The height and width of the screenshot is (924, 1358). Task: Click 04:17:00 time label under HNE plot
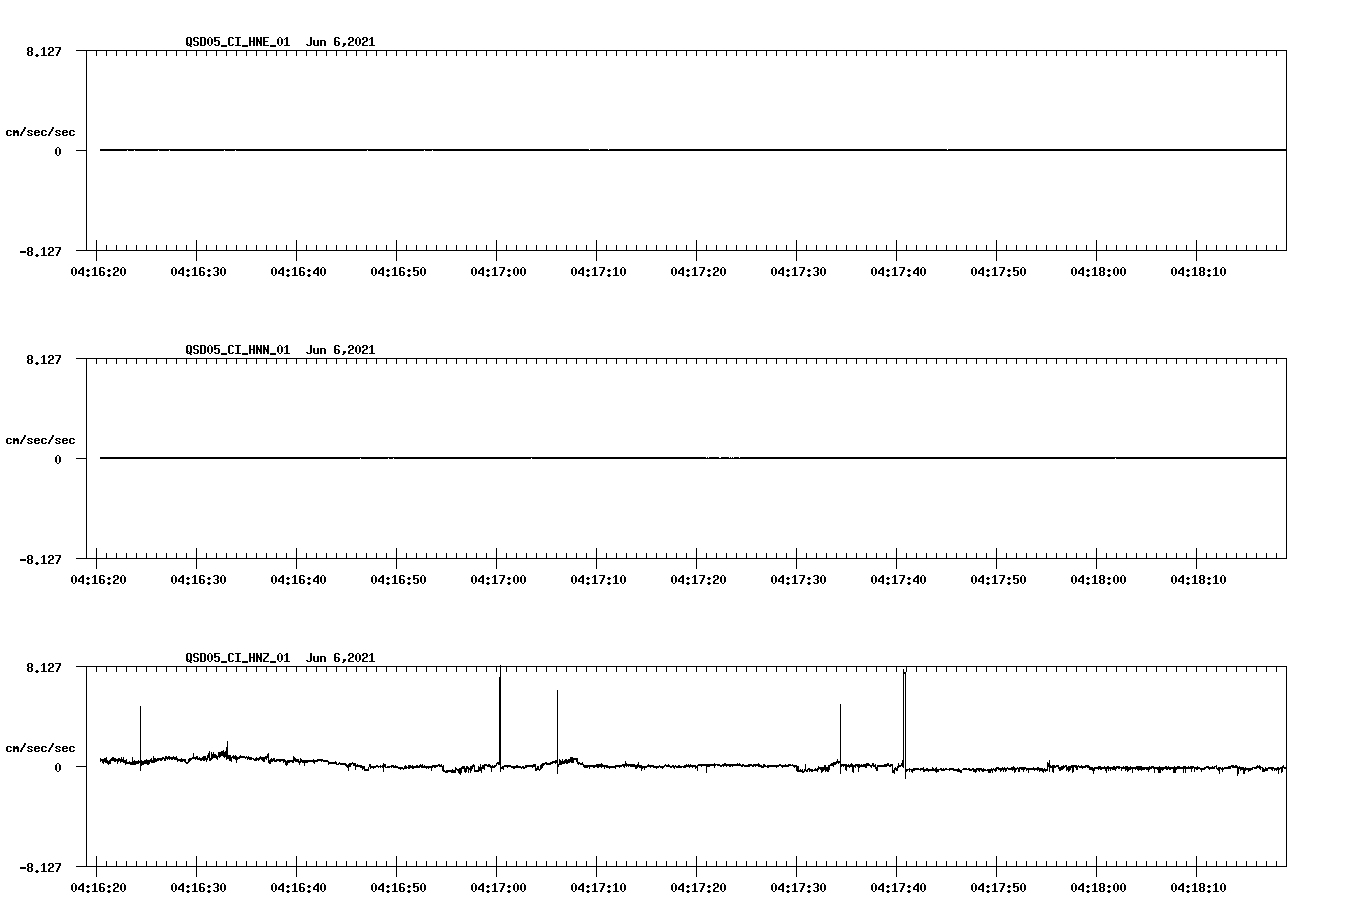(498, 272)
